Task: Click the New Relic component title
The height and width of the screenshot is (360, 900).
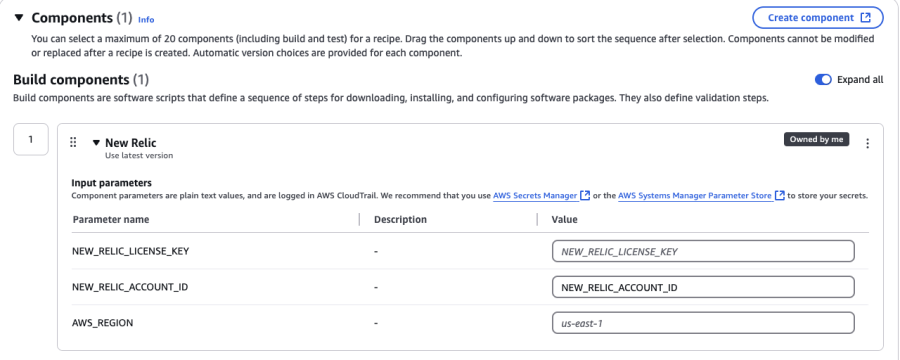Action: point(131,143)
